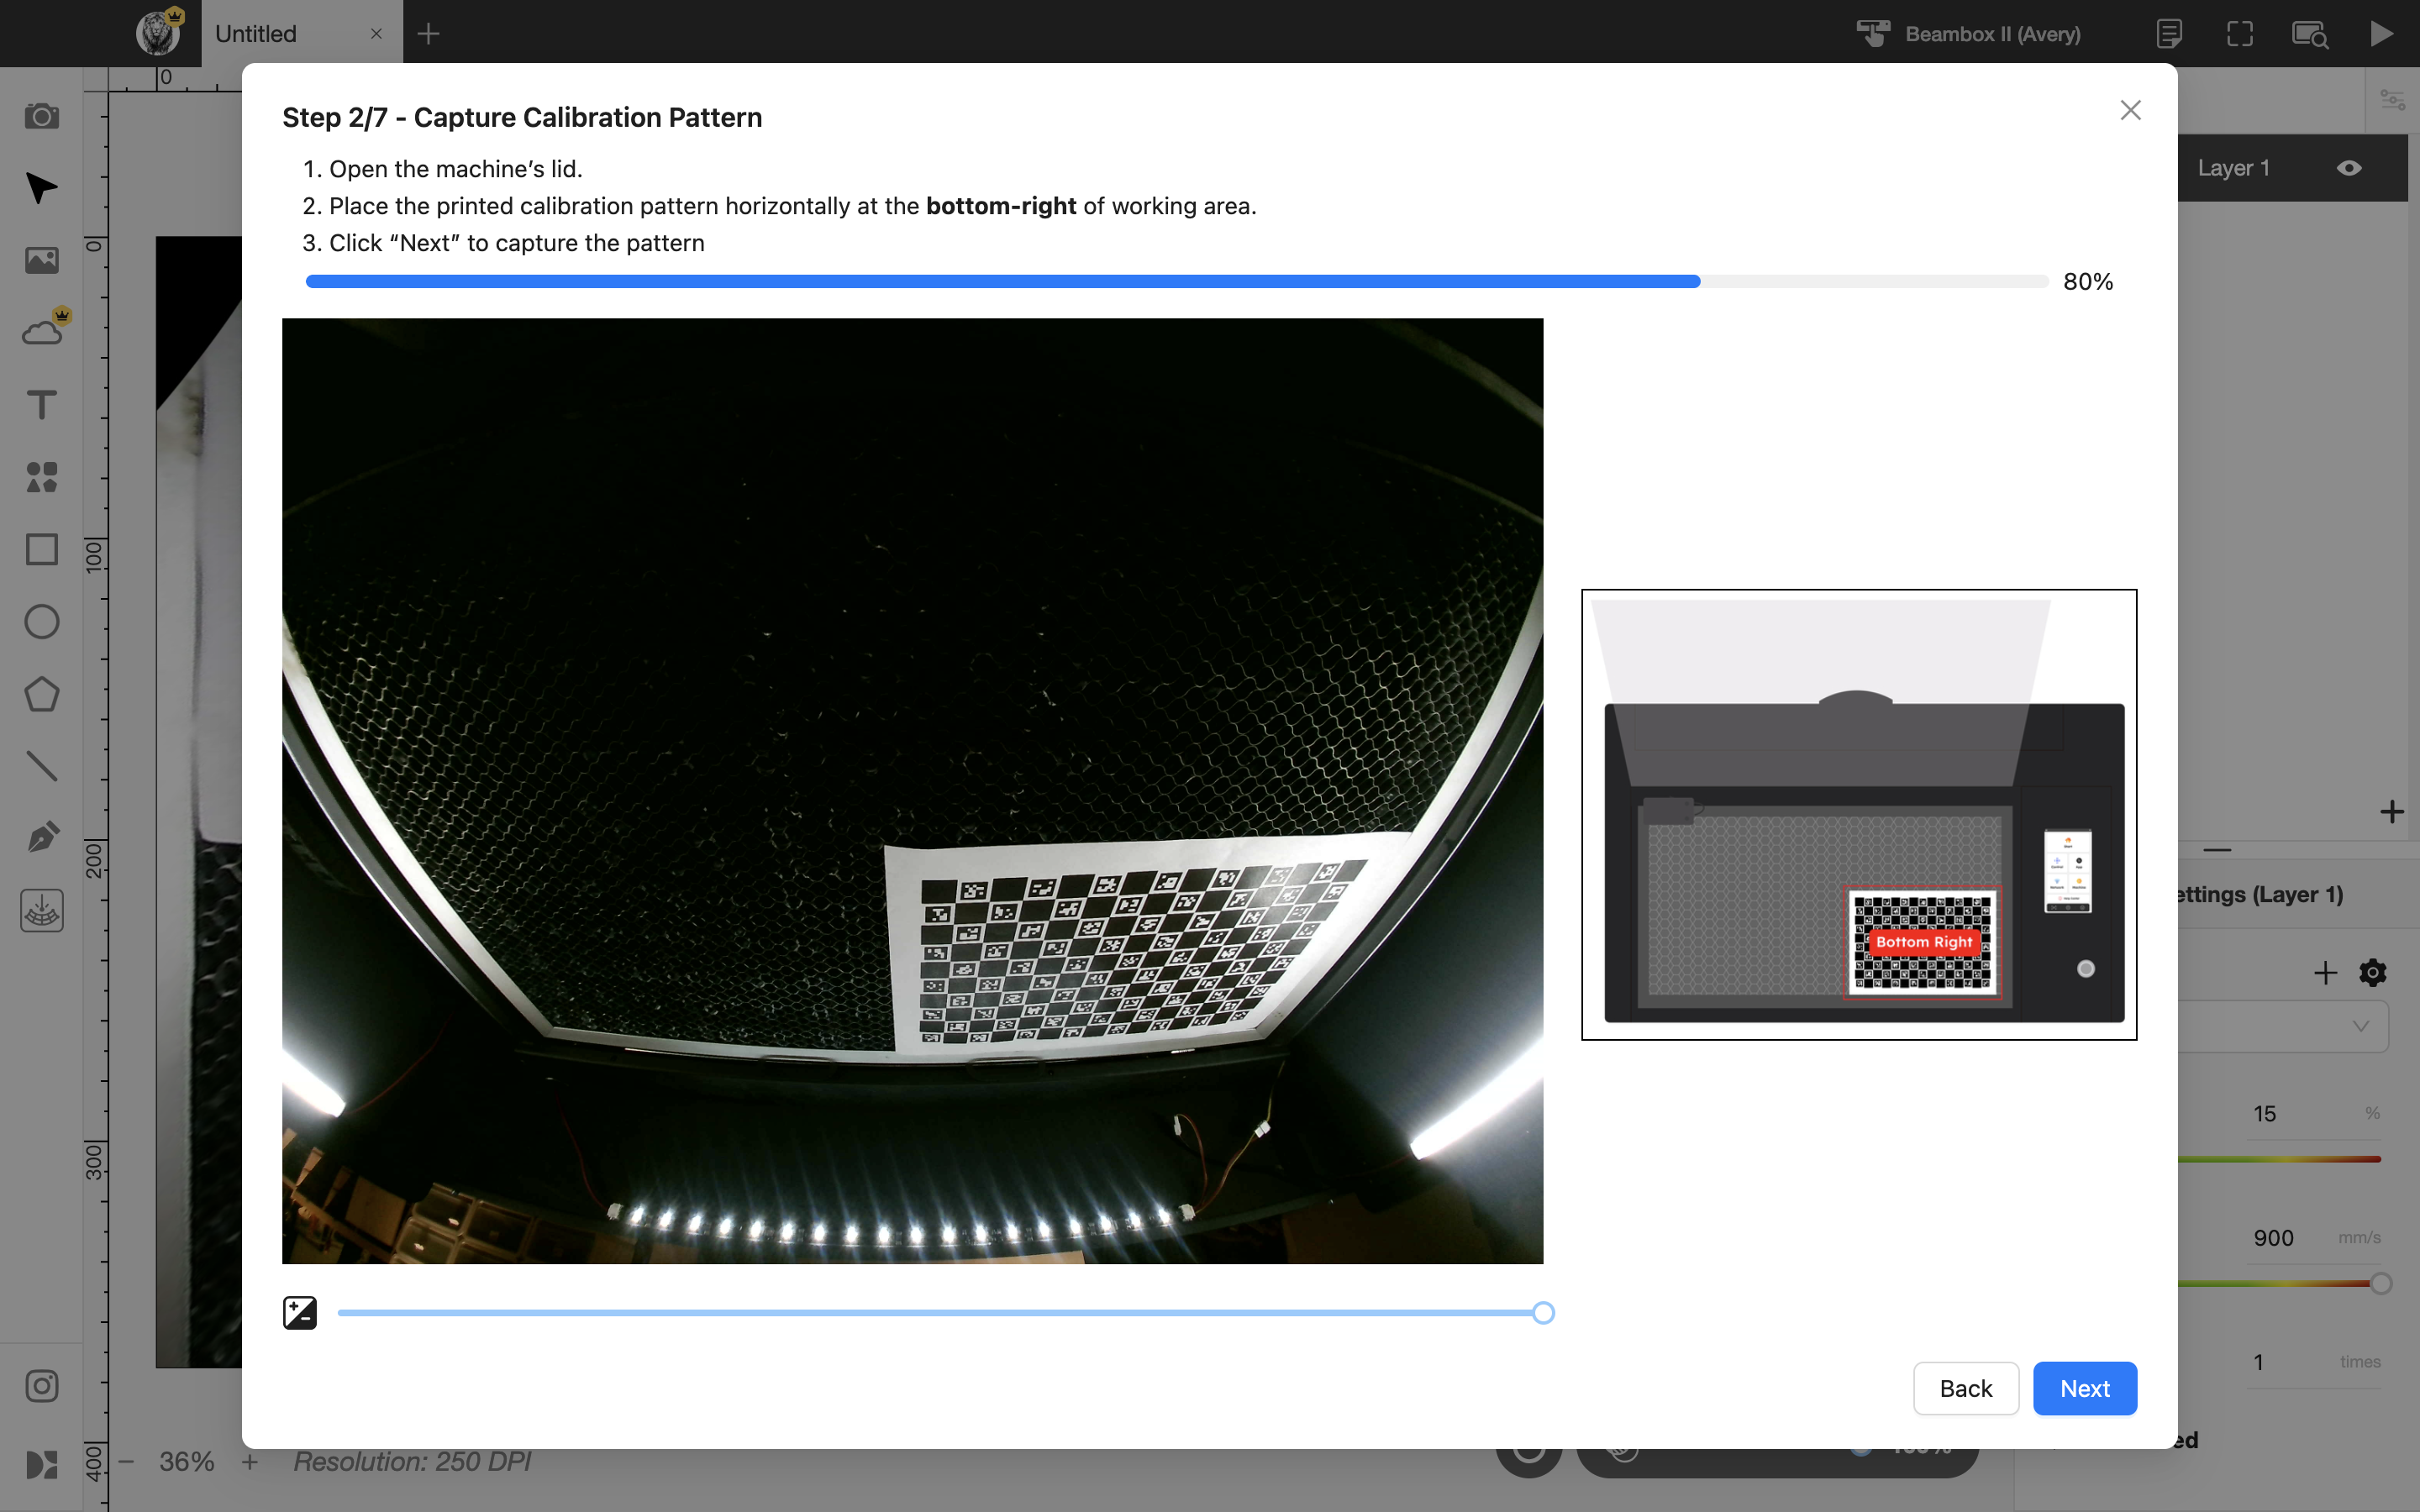
Task: Add a new layer with plus
Action: point(2391,811)
